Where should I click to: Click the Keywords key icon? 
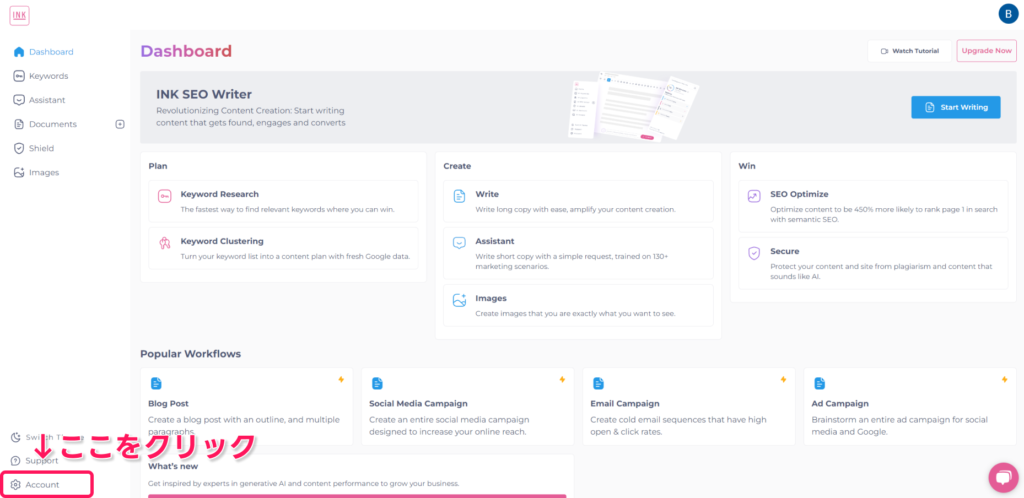coord(19,76)
